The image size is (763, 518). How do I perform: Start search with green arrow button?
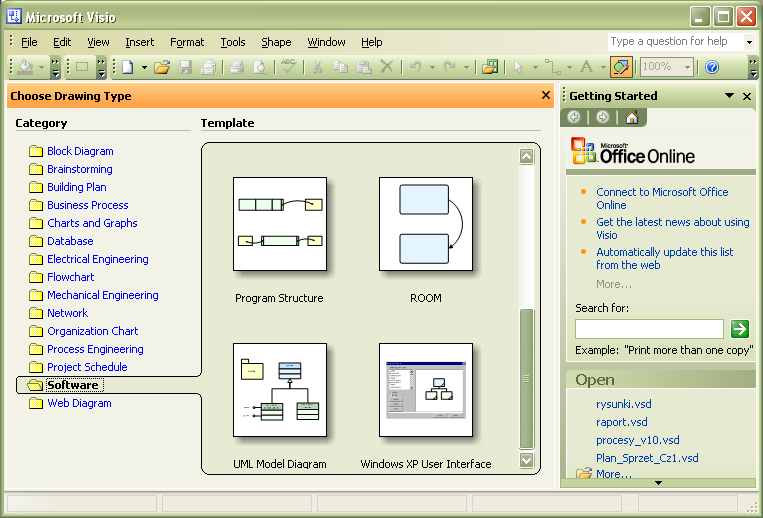point(740,329)
